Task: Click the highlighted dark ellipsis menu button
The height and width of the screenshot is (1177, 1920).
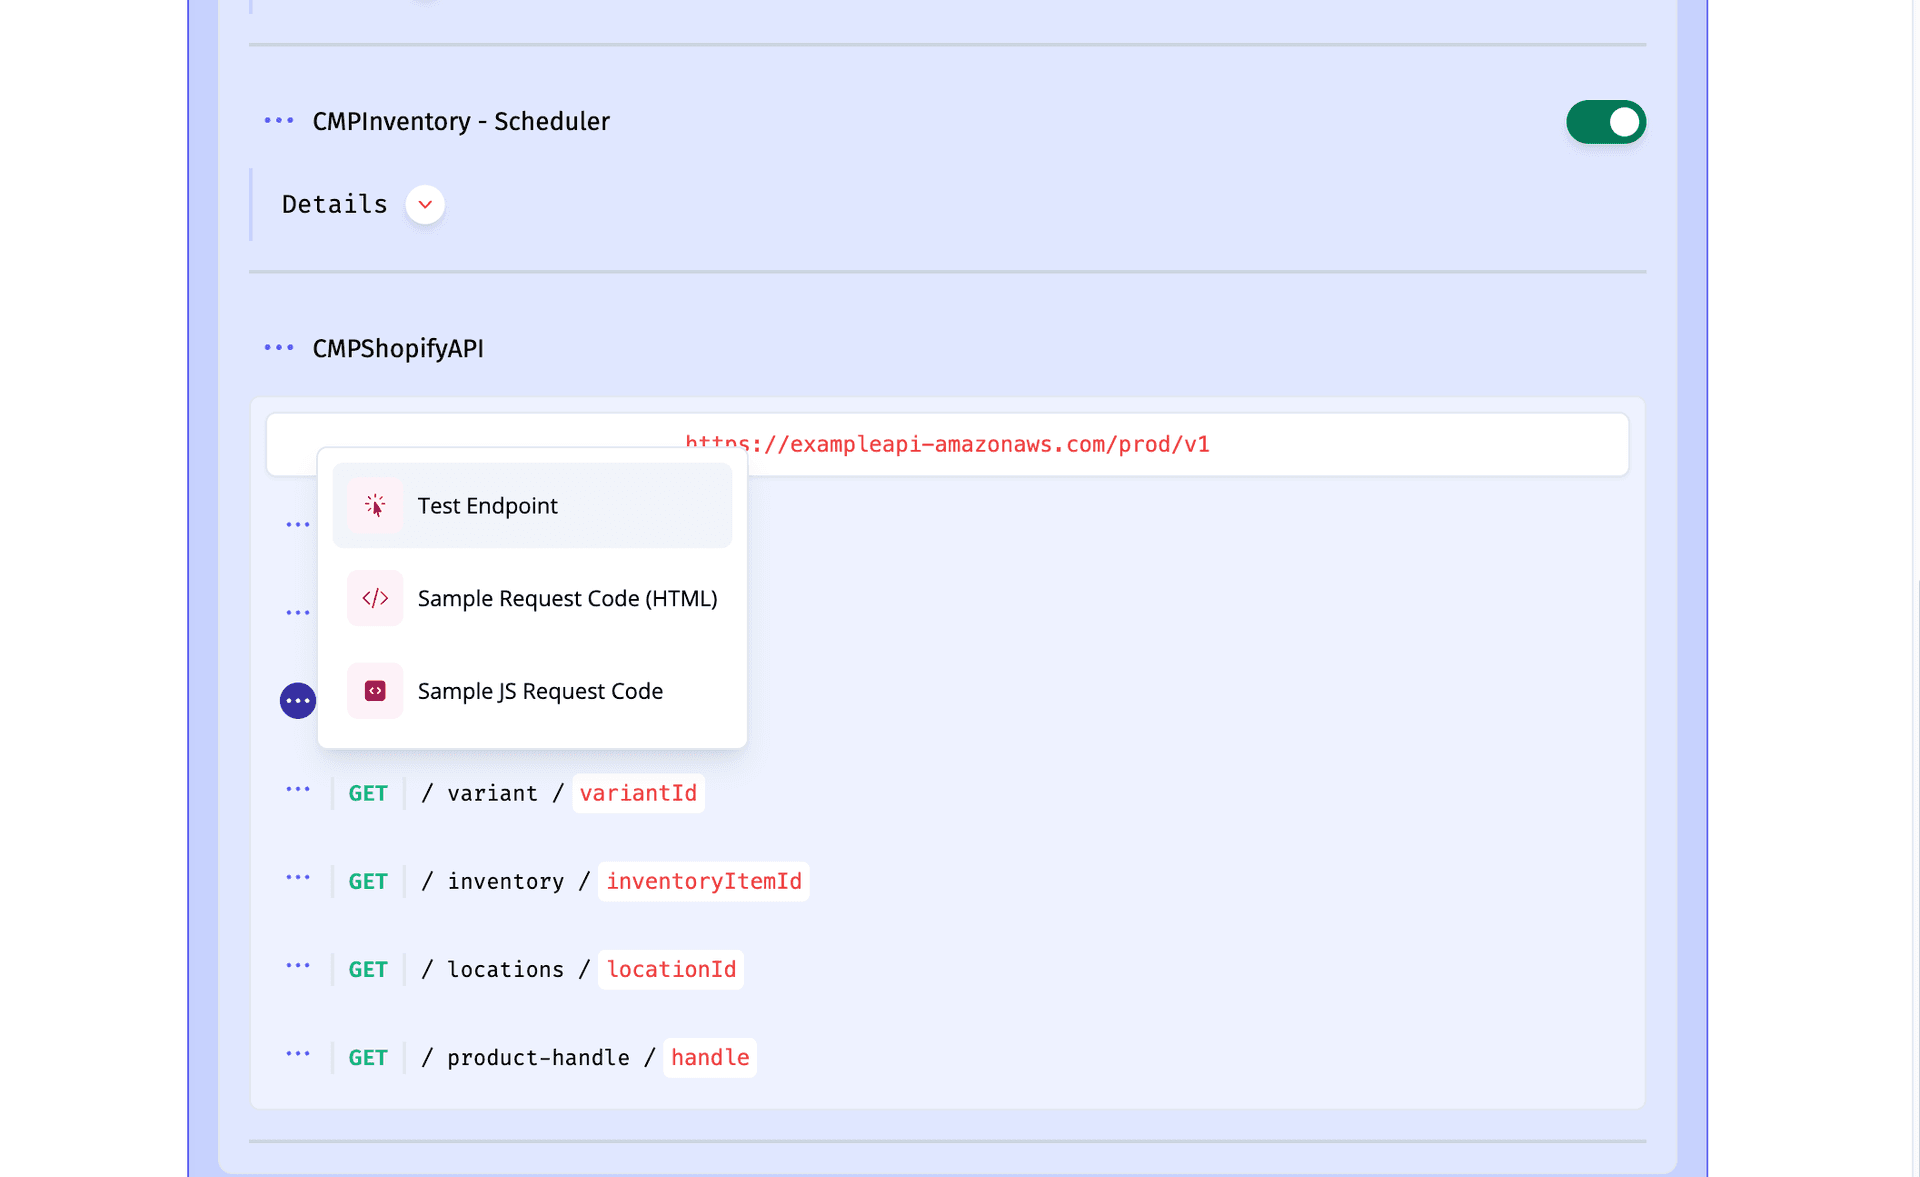Action: click(297, 701)
